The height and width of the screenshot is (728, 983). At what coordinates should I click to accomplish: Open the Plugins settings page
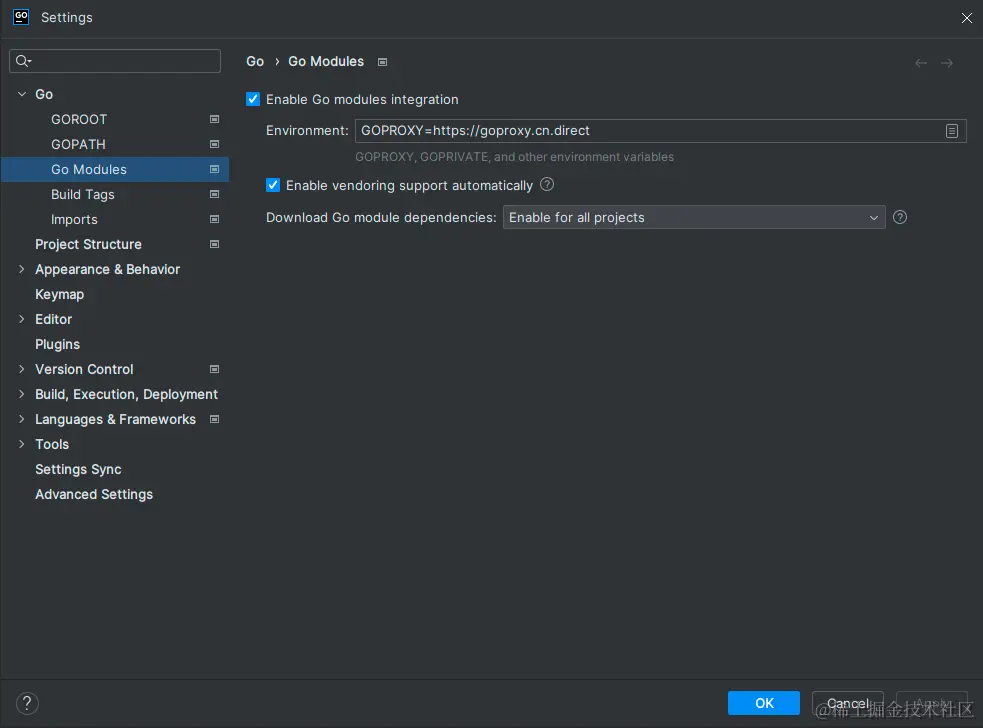pos(57,344)
